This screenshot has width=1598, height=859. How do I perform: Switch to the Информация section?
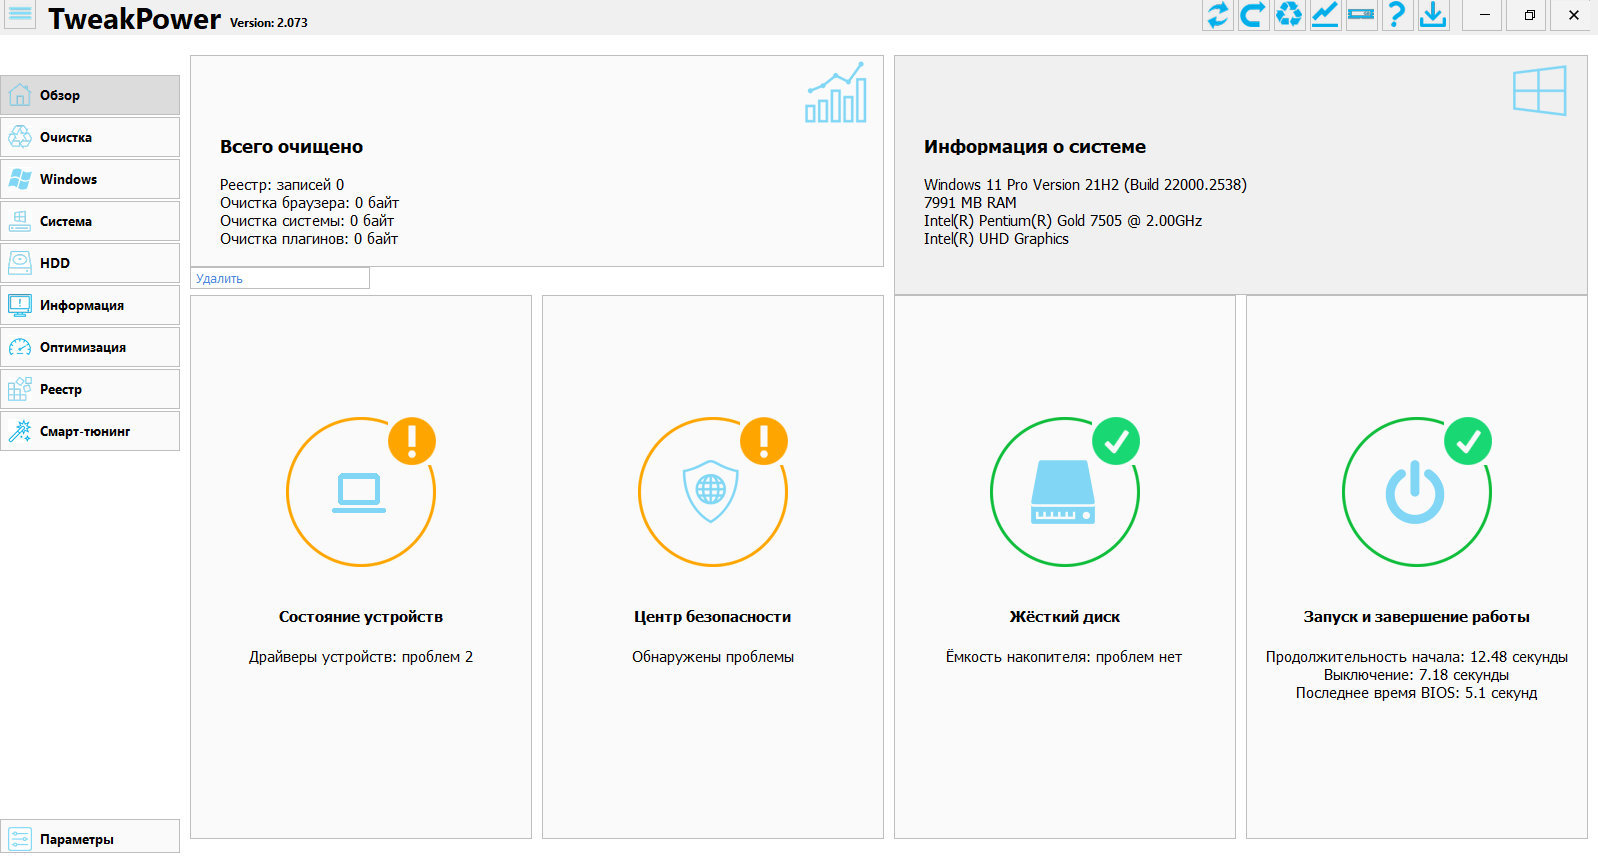click(x=90, y=305)
